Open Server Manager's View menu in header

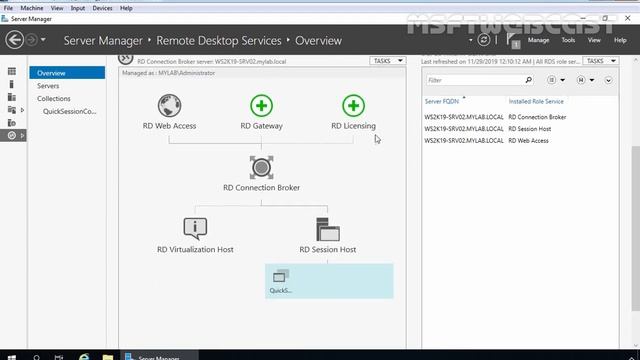coord(594,40)
